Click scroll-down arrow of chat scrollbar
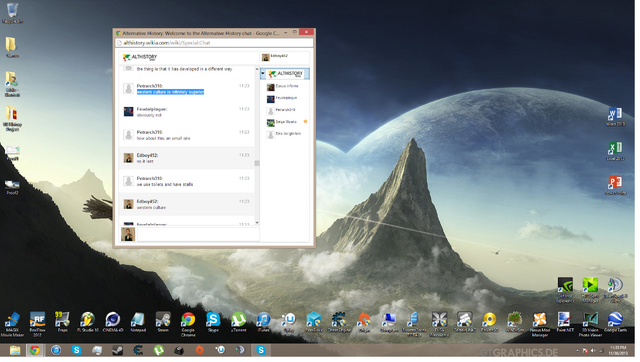 pyautogui.click(x=257, y=223)
